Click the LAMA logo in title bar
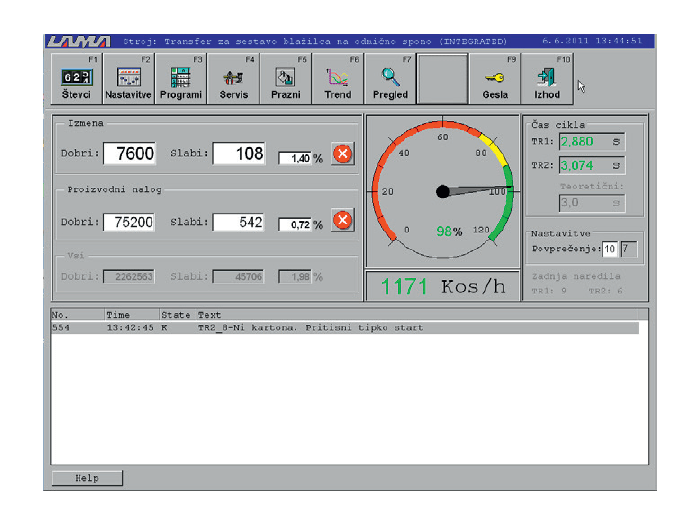This screenshot has width=700, height=525. coord(79,42)
